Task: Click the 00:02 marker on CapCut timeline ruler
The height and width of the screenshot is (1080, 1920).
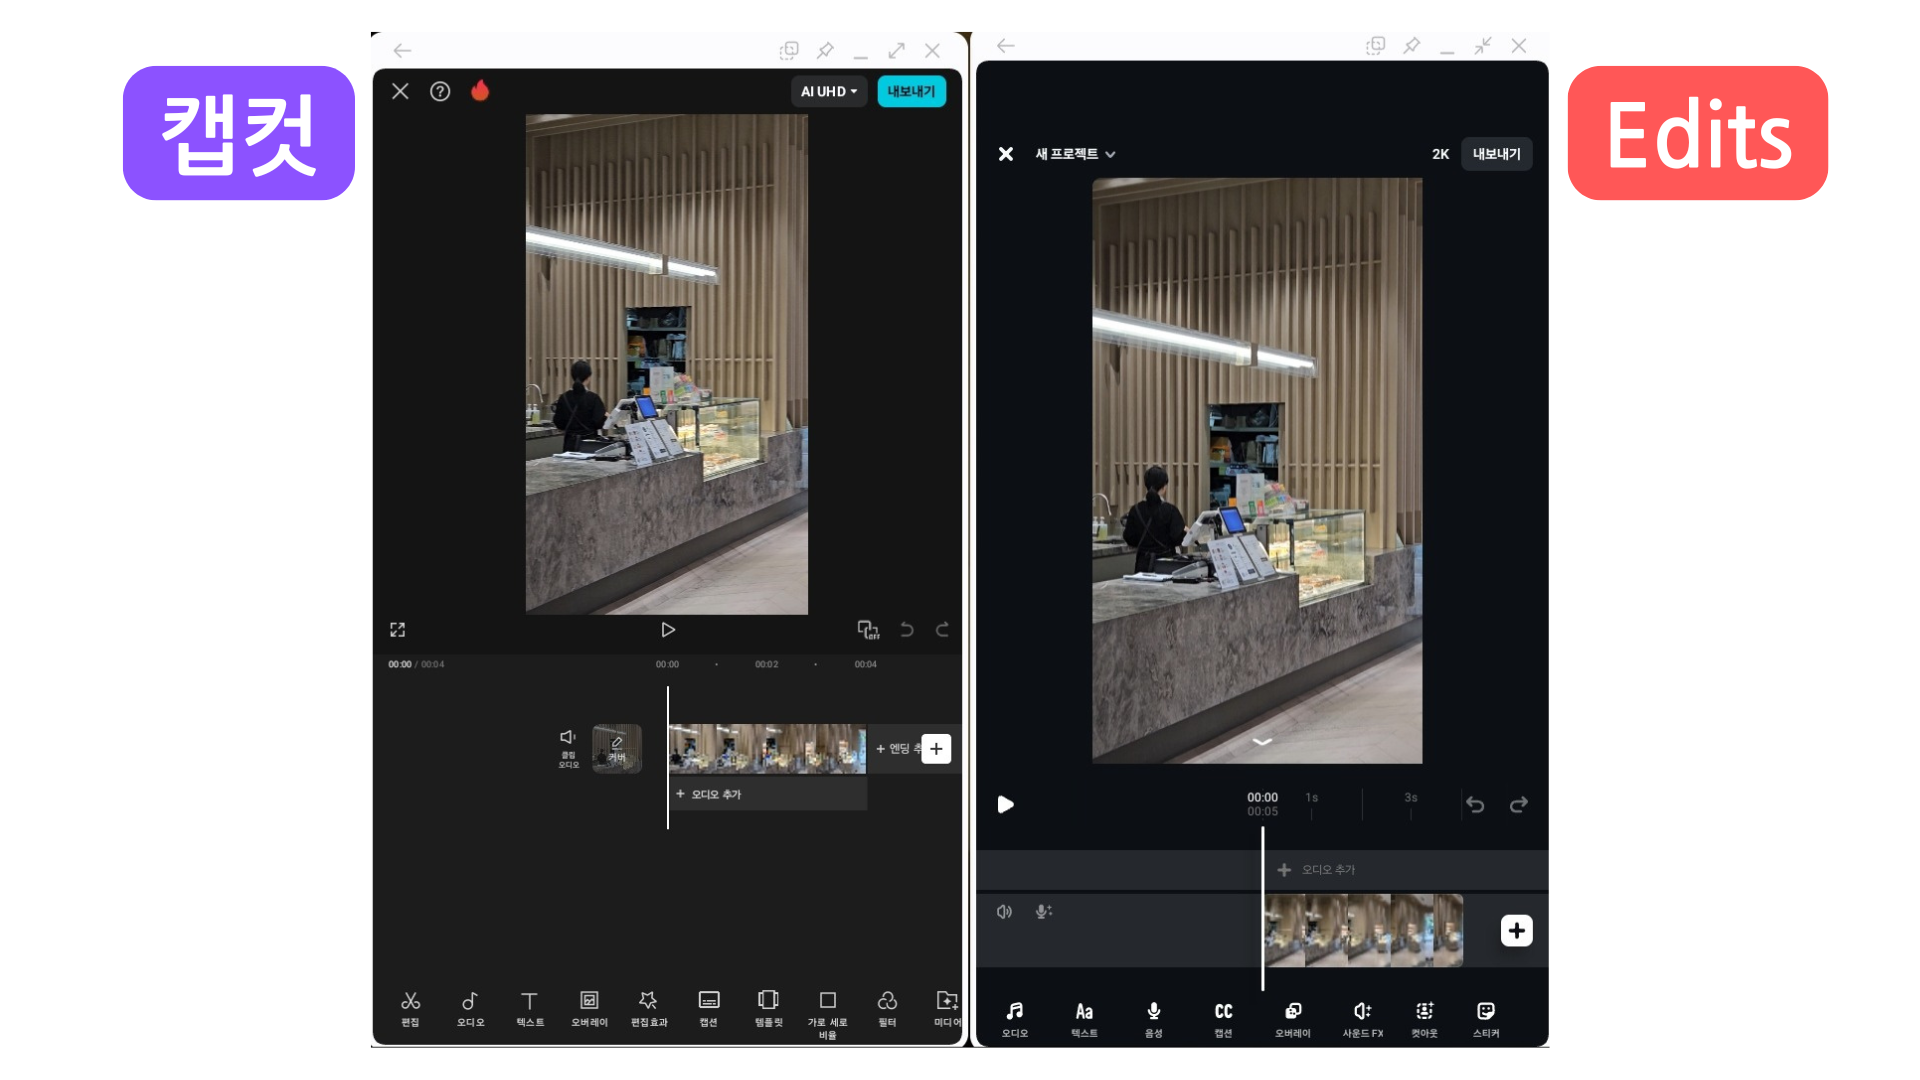Action: (766, 664)
